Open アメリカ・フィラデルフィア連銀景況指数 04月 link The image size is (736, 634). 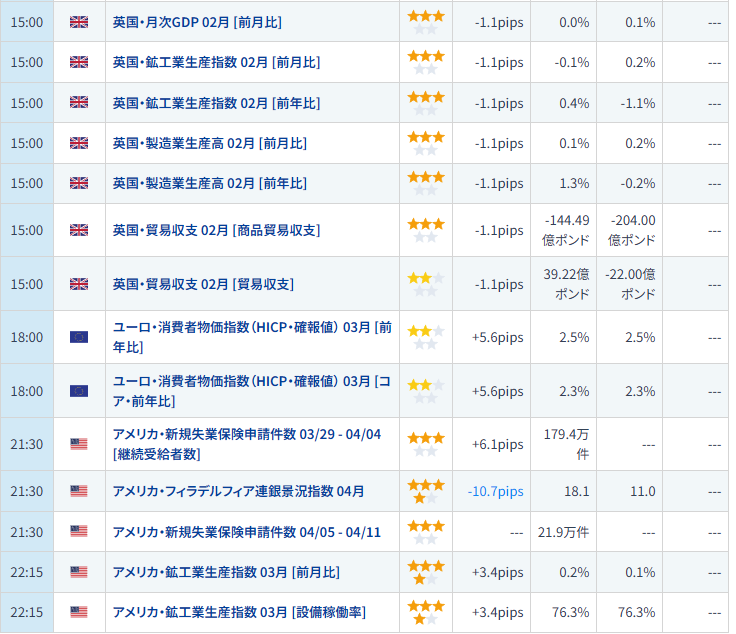(x=238, y=491)
